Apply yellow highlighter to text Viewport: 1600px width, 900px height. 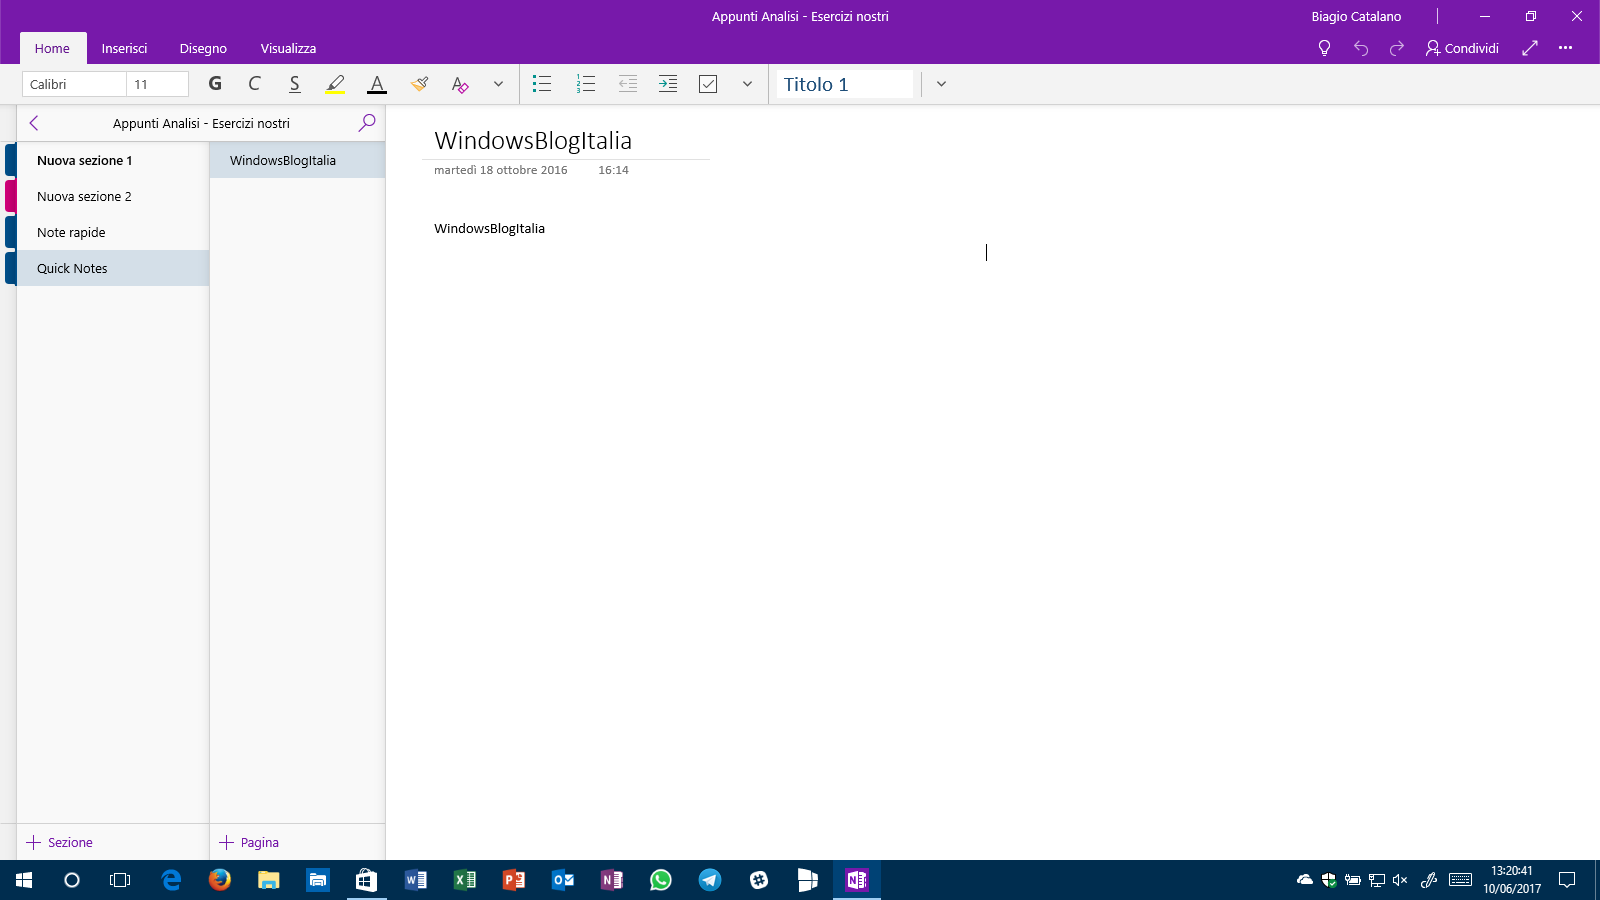pyautogui.click(x=335, y=84)
